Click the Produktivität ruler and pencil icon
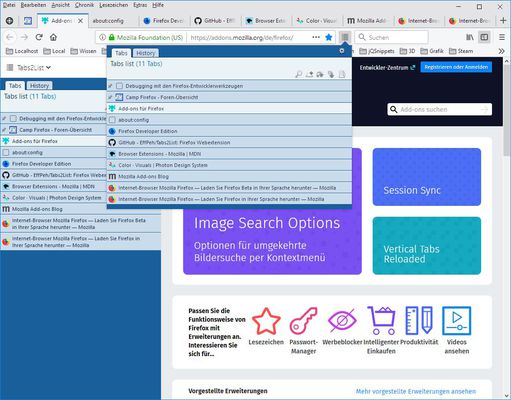 click(x=419, y=321)
